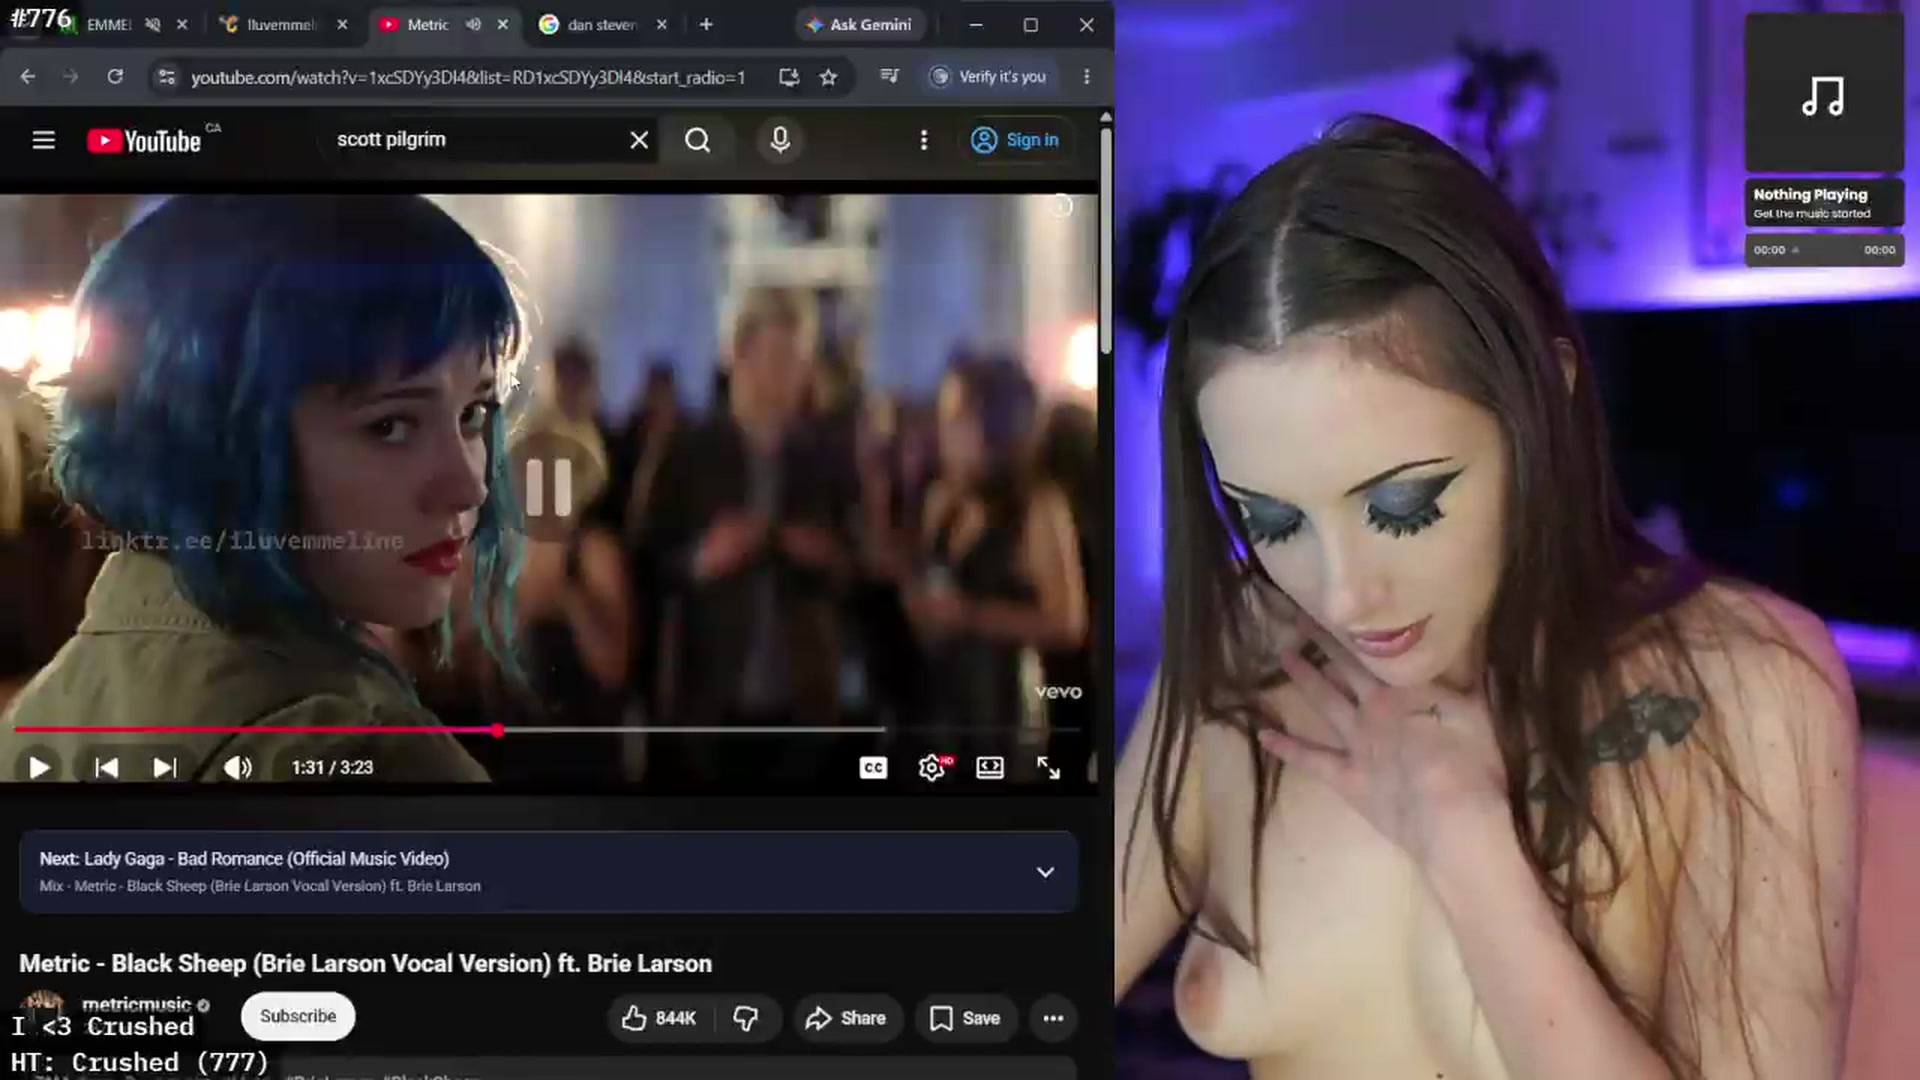Go to YouTube home via logo

[144, 141]
